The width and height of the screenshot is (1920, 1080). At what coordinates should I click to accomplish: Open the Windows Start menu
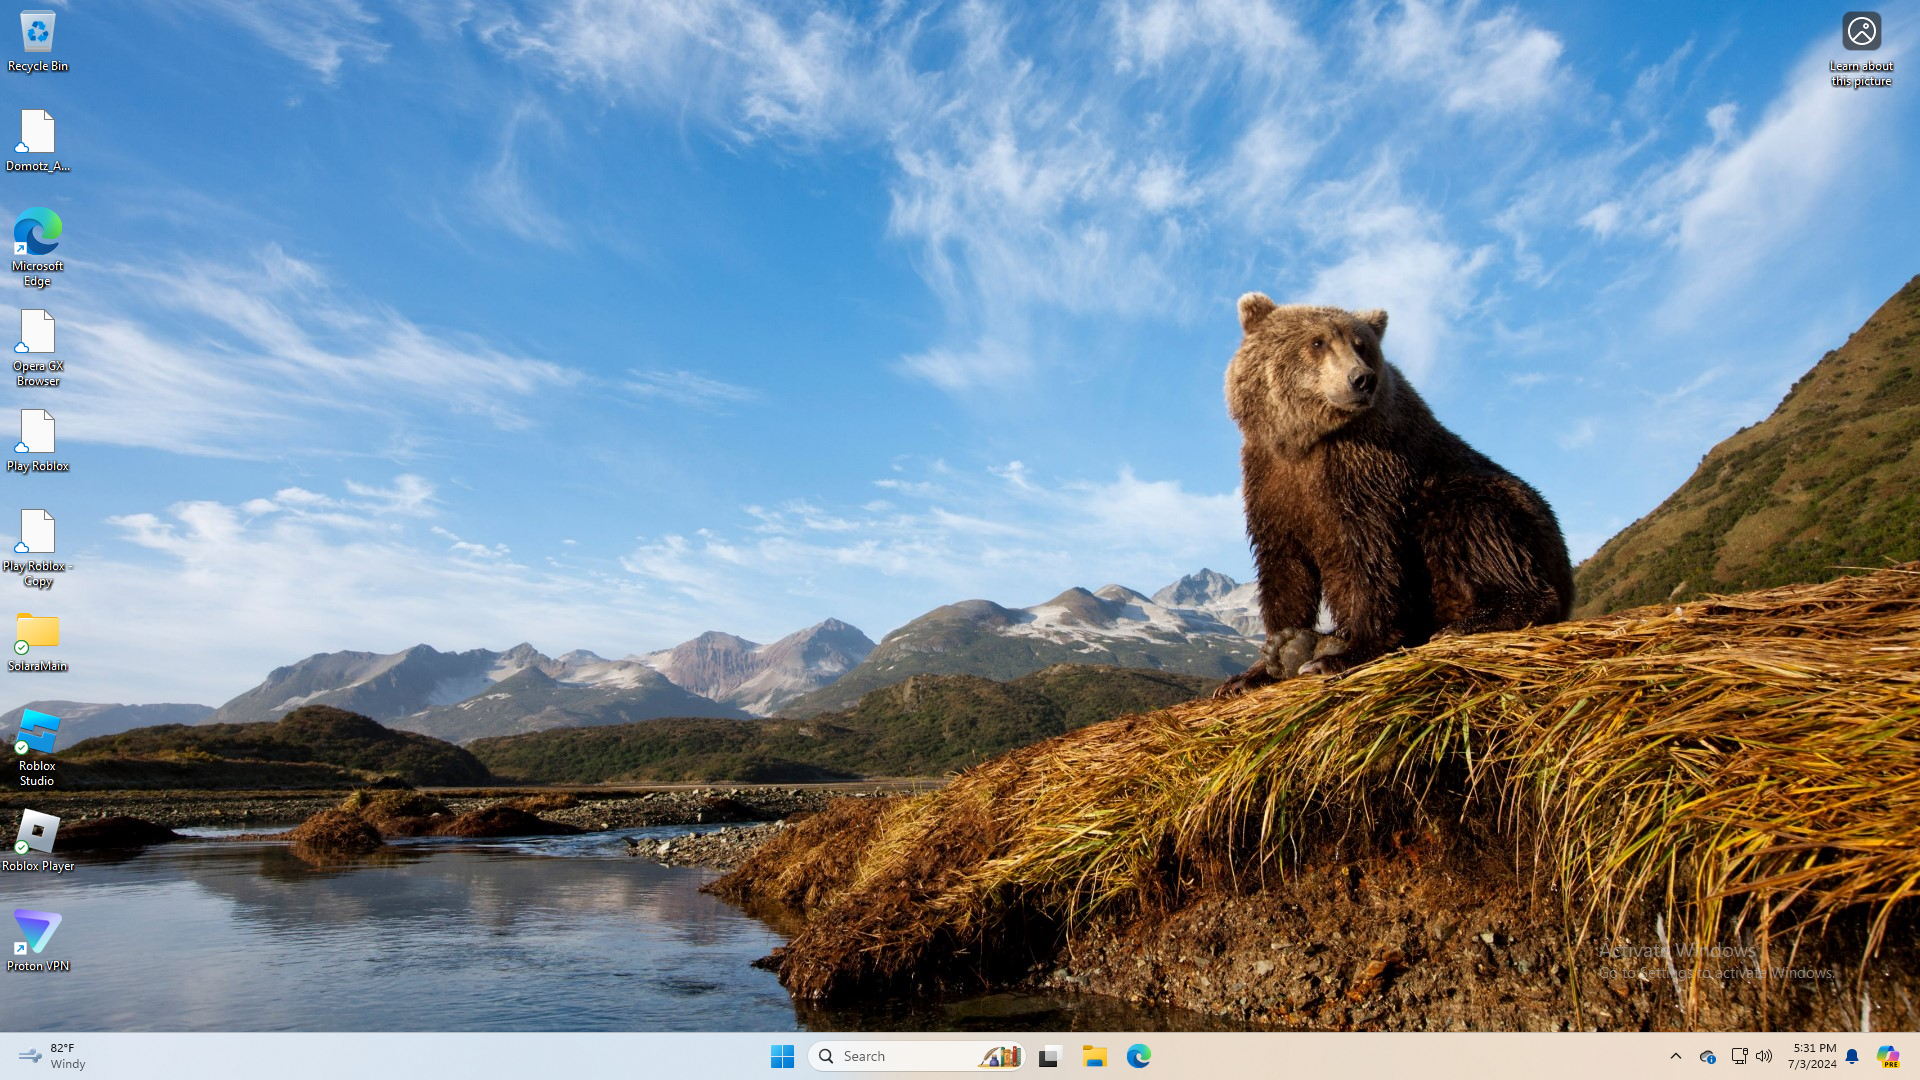(x=782, y=1056)
